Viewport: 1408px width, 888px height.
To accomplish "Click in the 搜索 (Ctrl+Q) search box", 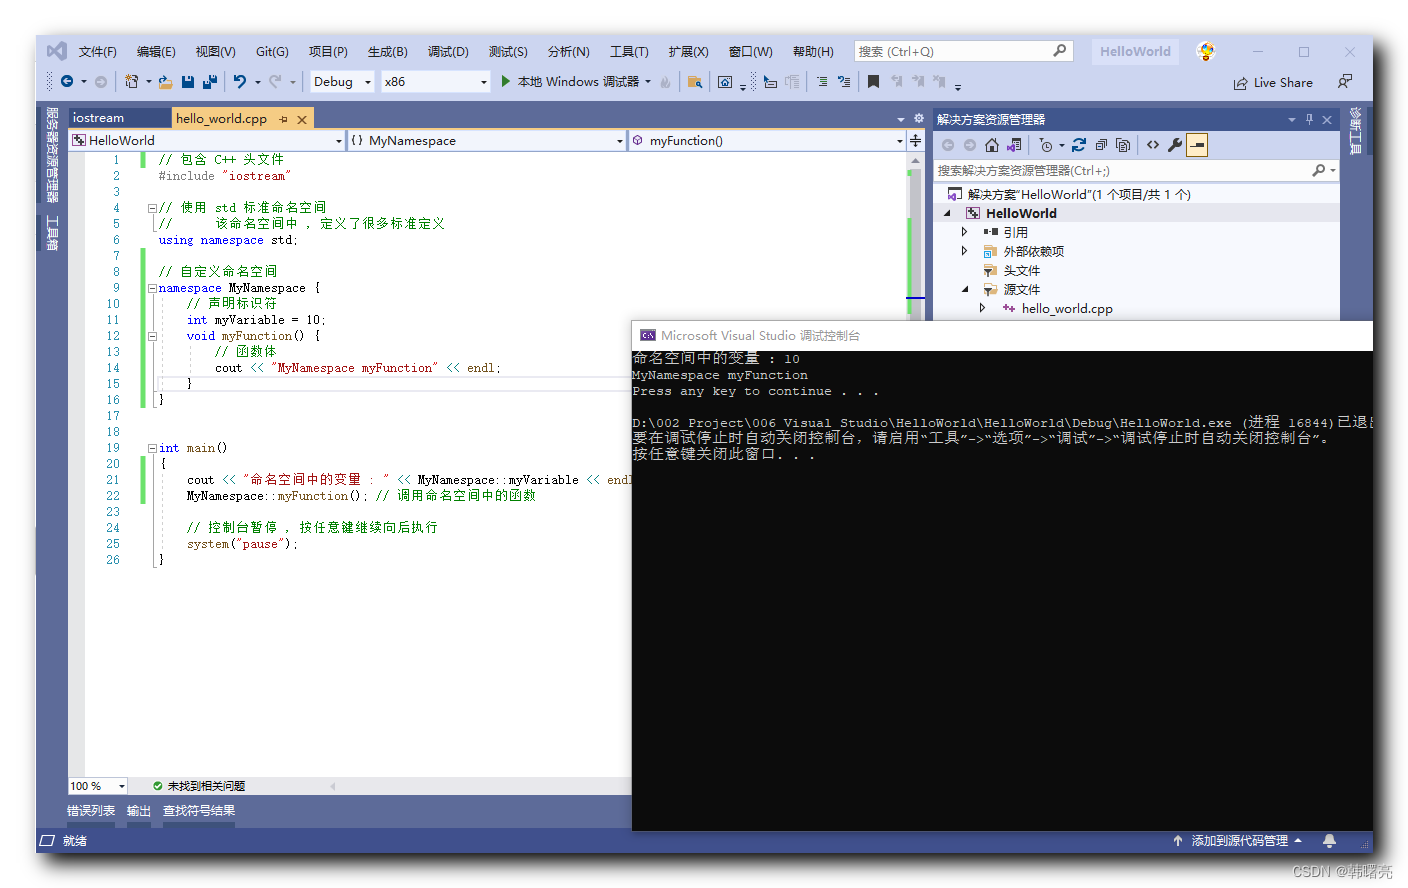I will pyautogui.click(x=963, y=51).
